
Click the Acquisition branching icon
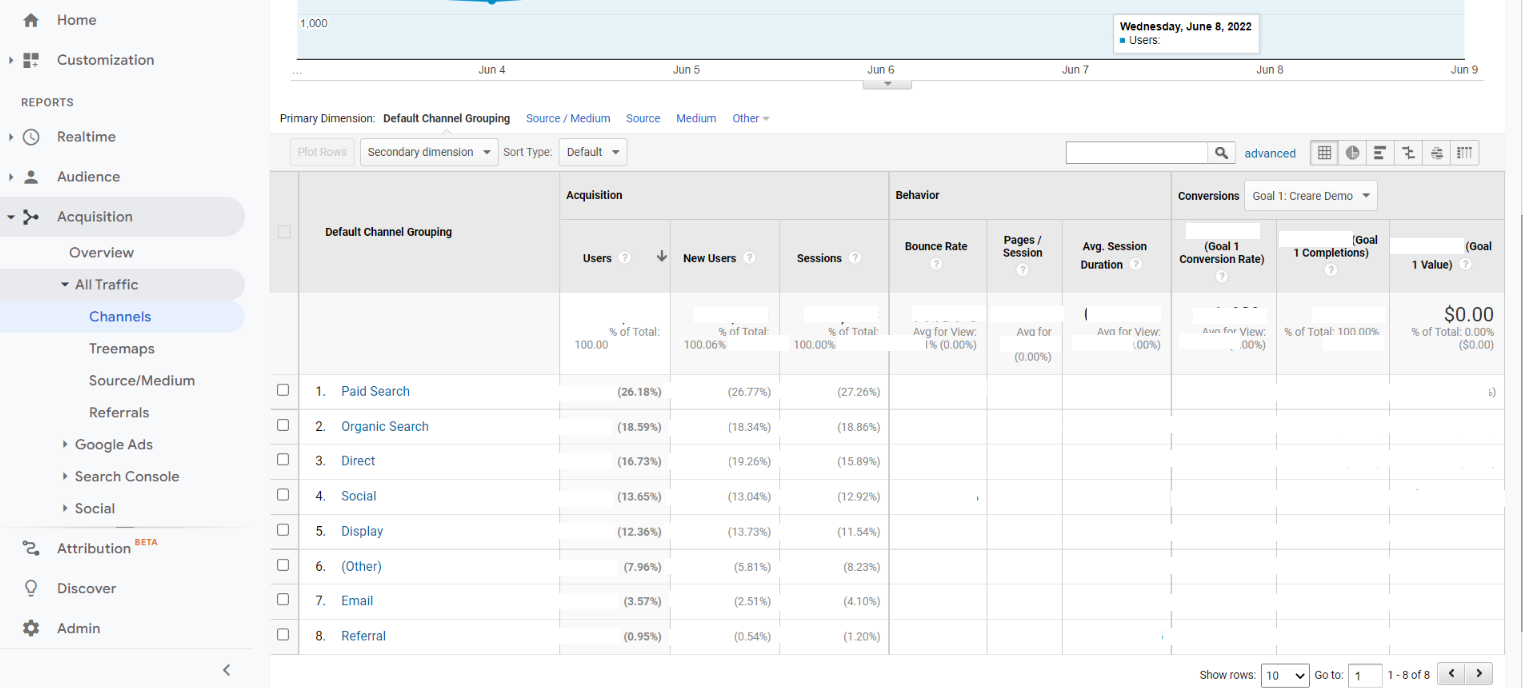point(31,217)
